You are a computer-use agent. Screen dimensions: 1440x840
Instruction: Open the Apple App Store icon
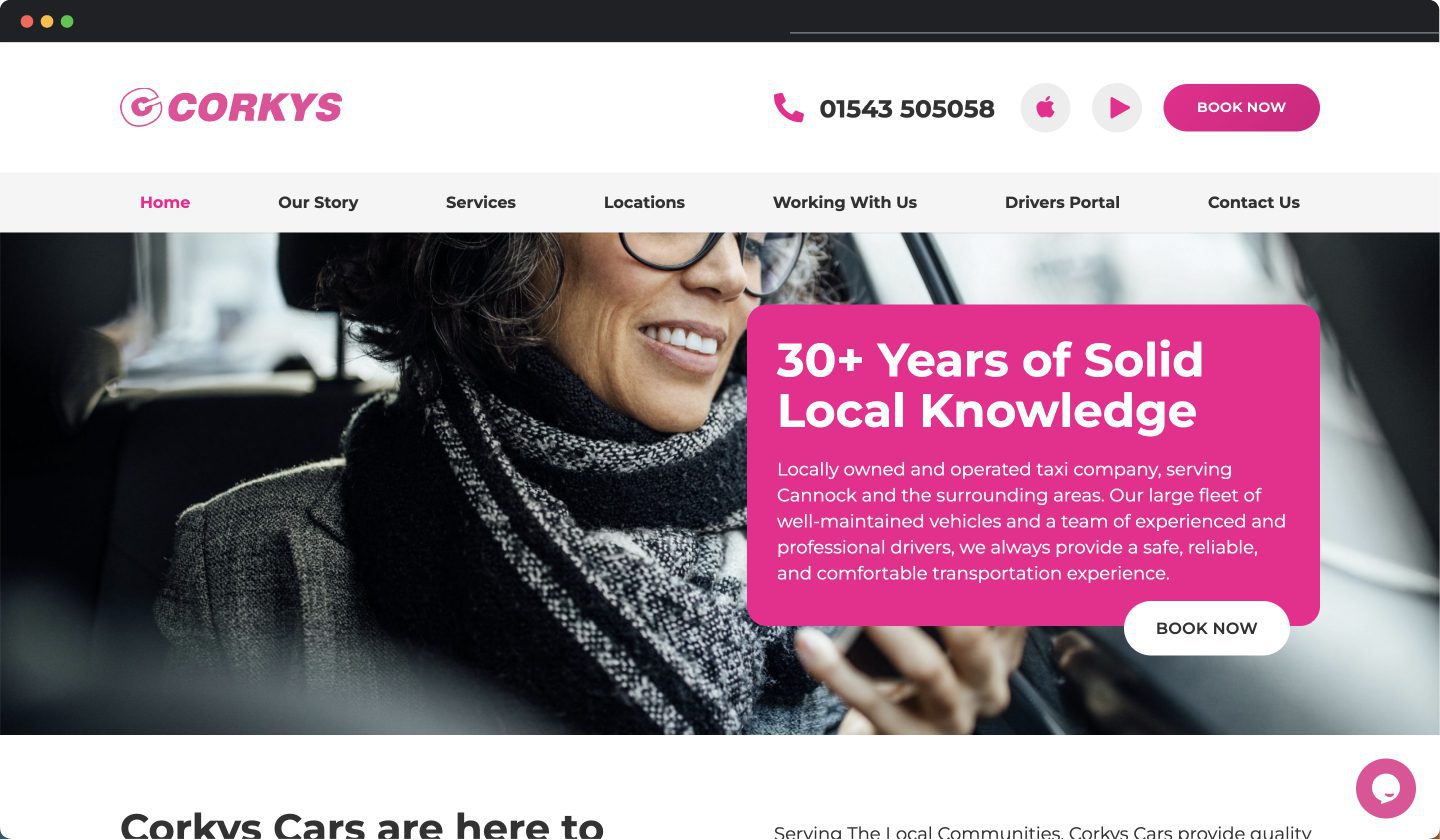pos(1045,107)
